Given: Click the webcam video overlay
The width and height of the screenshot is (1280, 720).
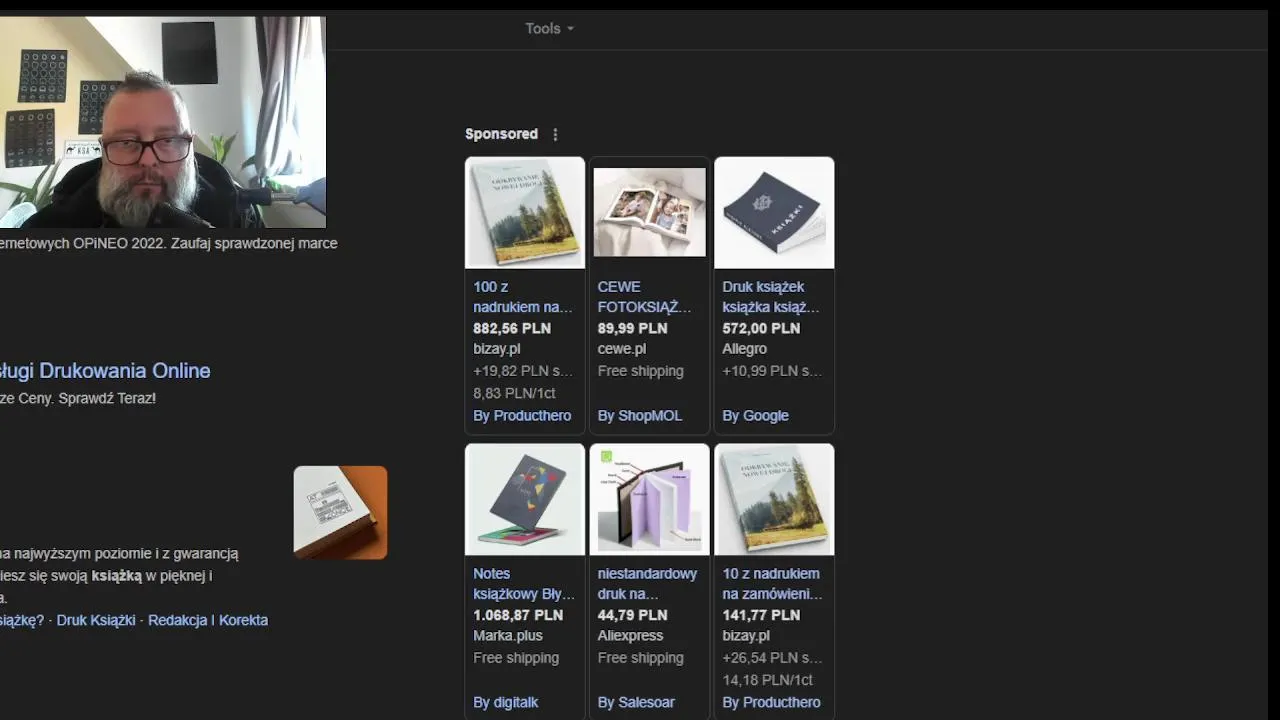Looking at the screenshot, I should (162, 122).
